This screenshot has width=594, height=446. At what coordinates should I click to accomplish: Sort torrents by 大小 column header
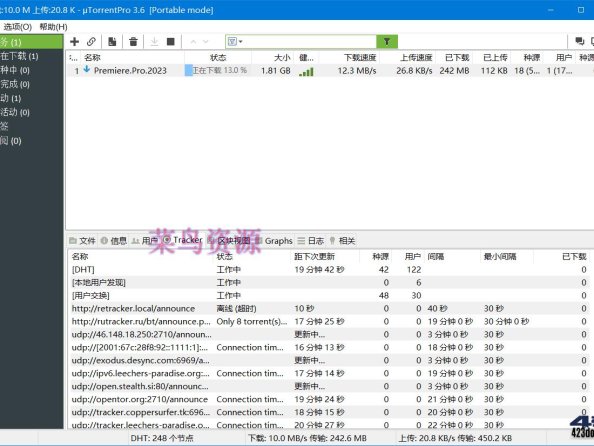(x=272, y=58)
